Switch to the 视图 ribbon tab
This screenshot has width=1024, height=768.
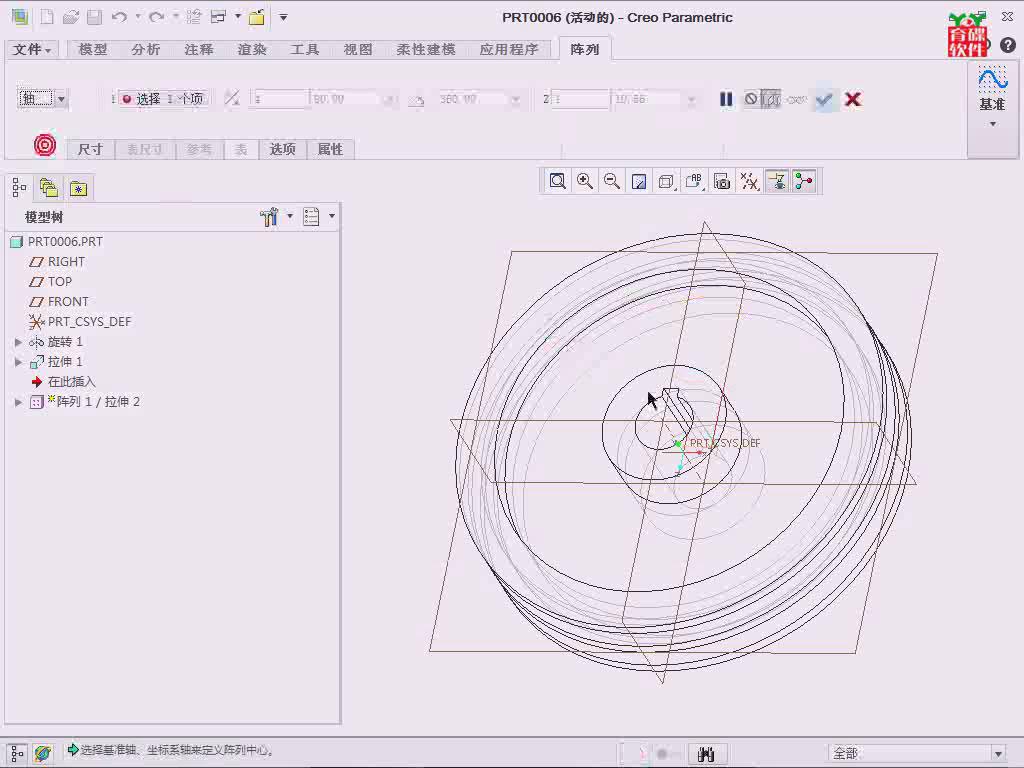(358, 50)
